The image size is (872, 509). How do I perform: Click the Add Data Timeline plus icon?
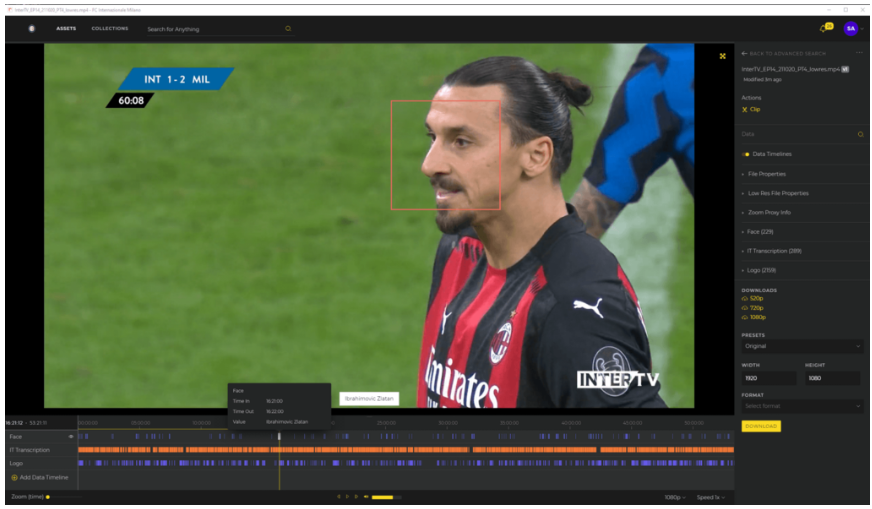pyautogui.click(x=13, y=478)
